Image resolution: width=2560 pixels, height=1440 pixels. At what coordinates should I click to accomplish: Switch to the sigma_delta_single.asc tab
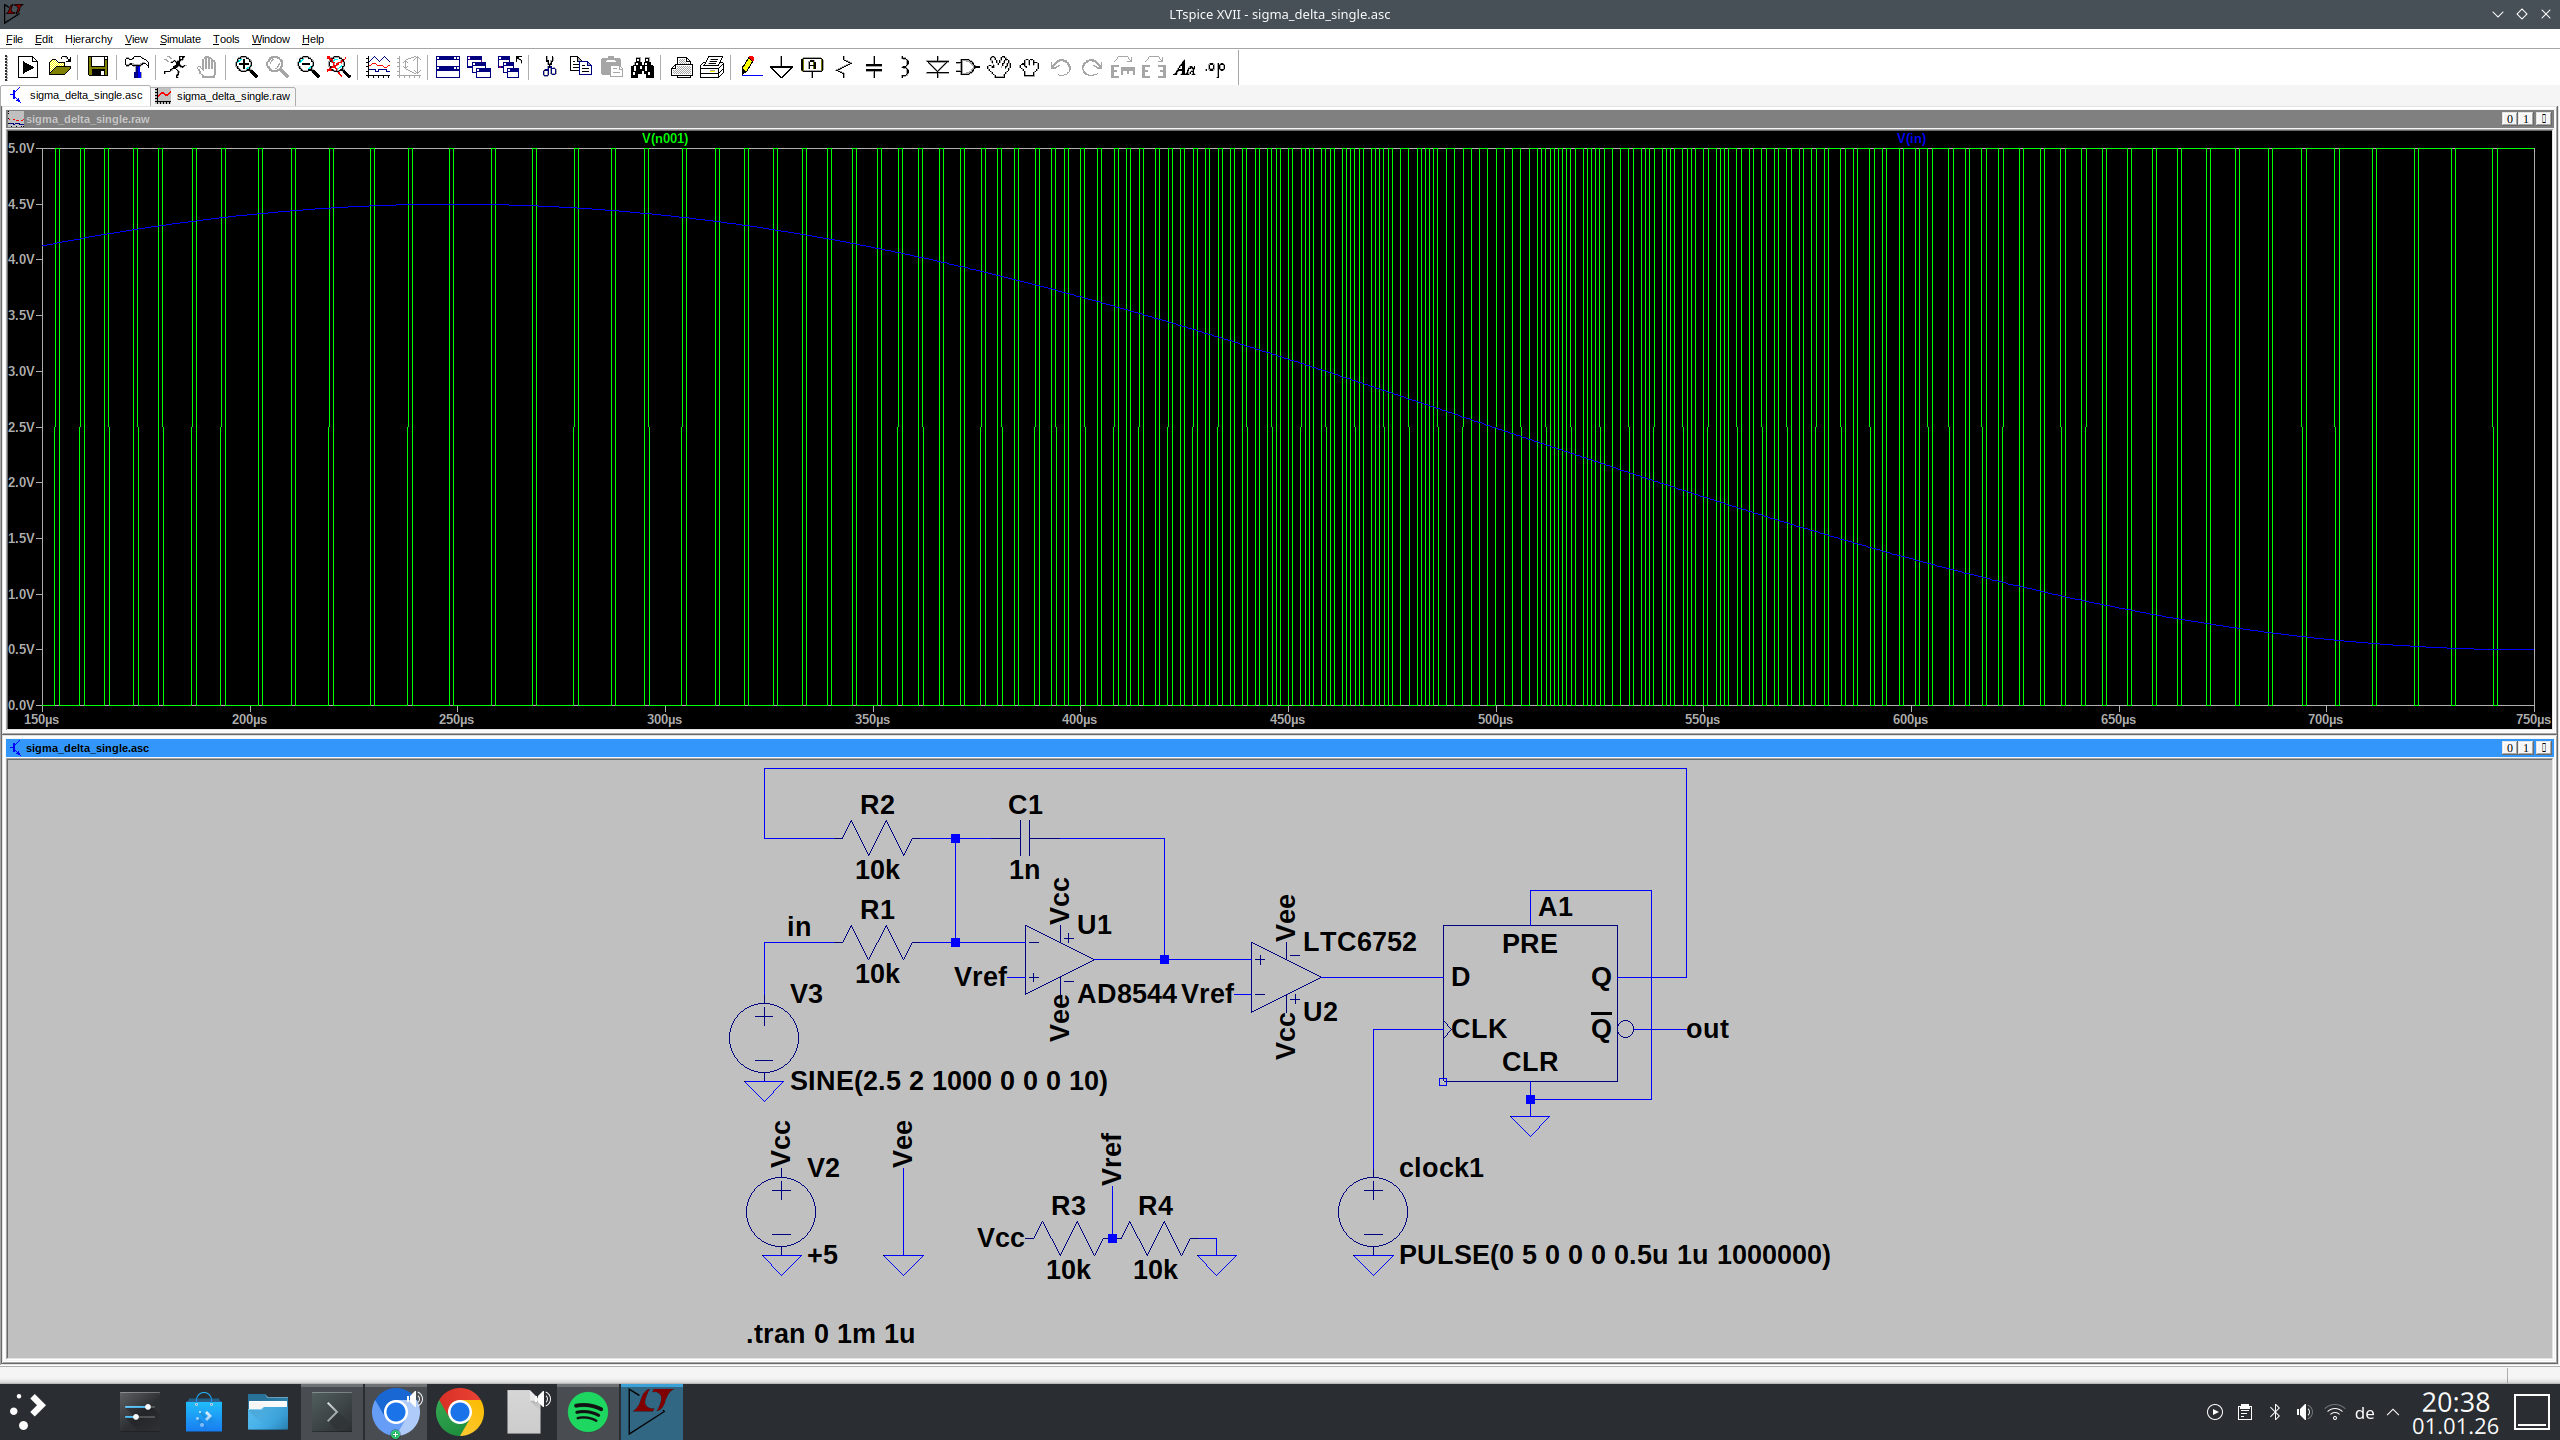click(85, 96)
